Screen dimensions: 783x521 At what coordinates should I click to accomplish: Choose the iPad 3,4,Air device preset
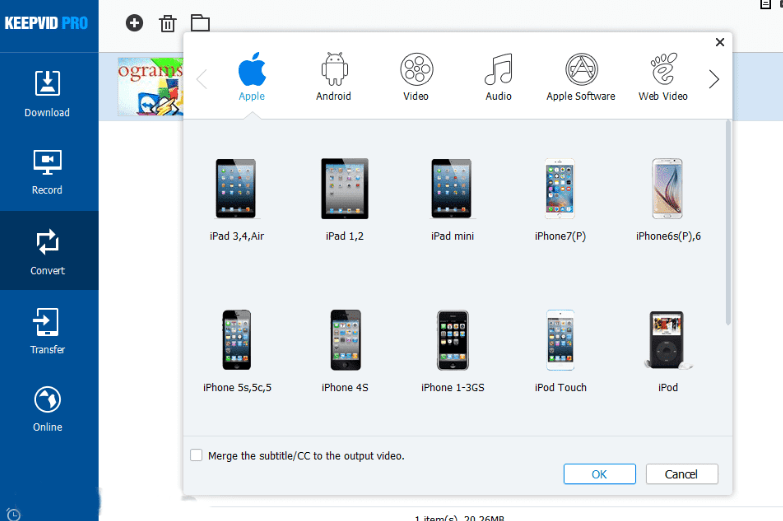[x=237, y=200]
